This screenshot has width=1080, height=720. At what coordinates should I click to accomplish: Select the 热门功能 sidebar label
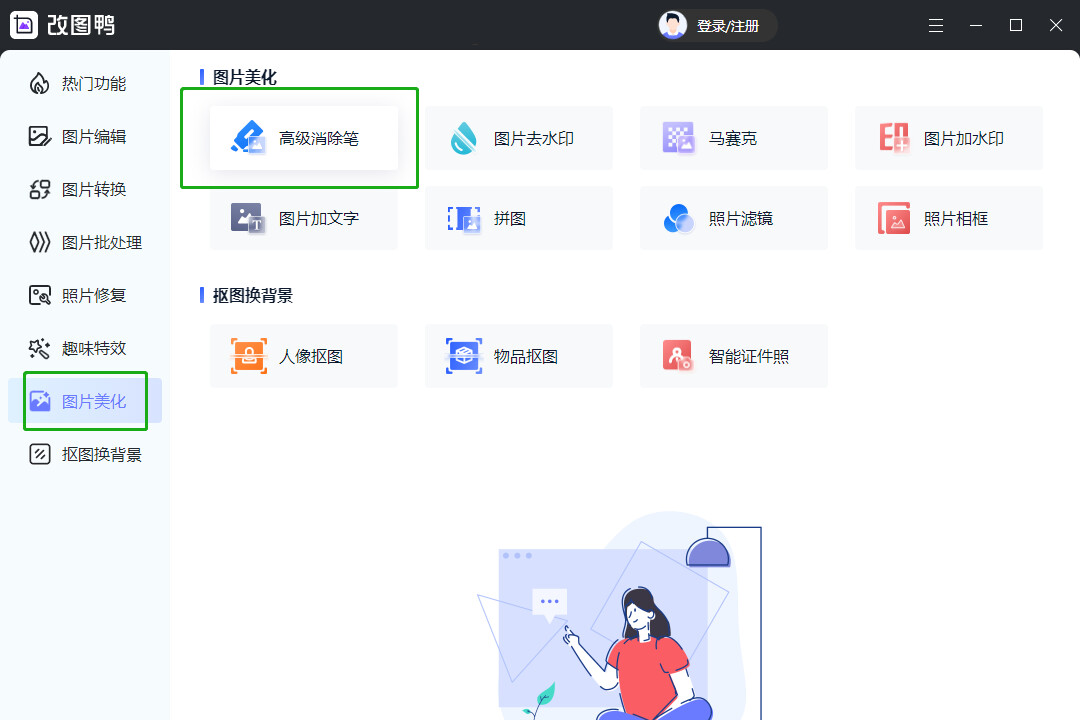point(94,84)
